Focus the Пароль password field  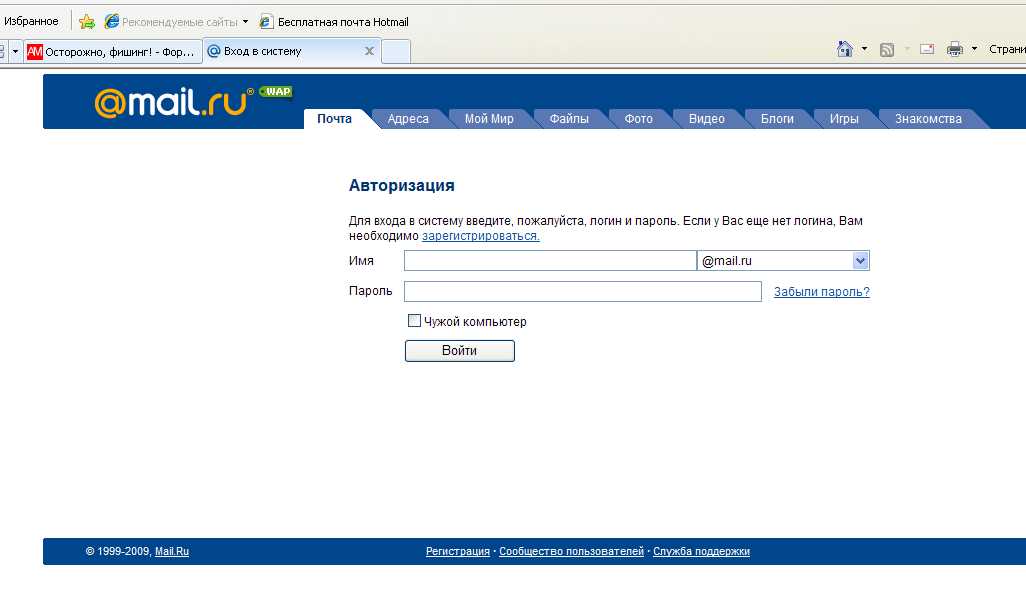tap(583, 291)
